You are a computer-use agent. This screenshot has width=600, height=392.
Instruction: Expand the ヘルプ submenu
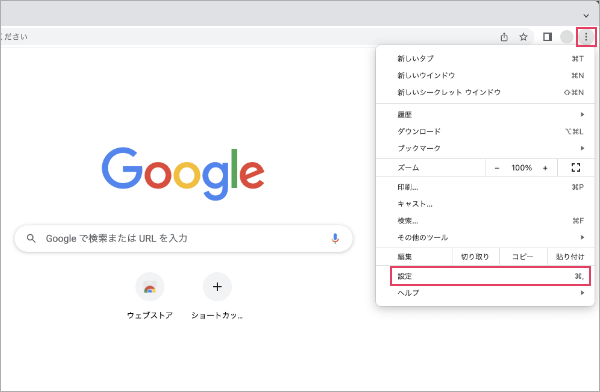[x=485, y=293]
